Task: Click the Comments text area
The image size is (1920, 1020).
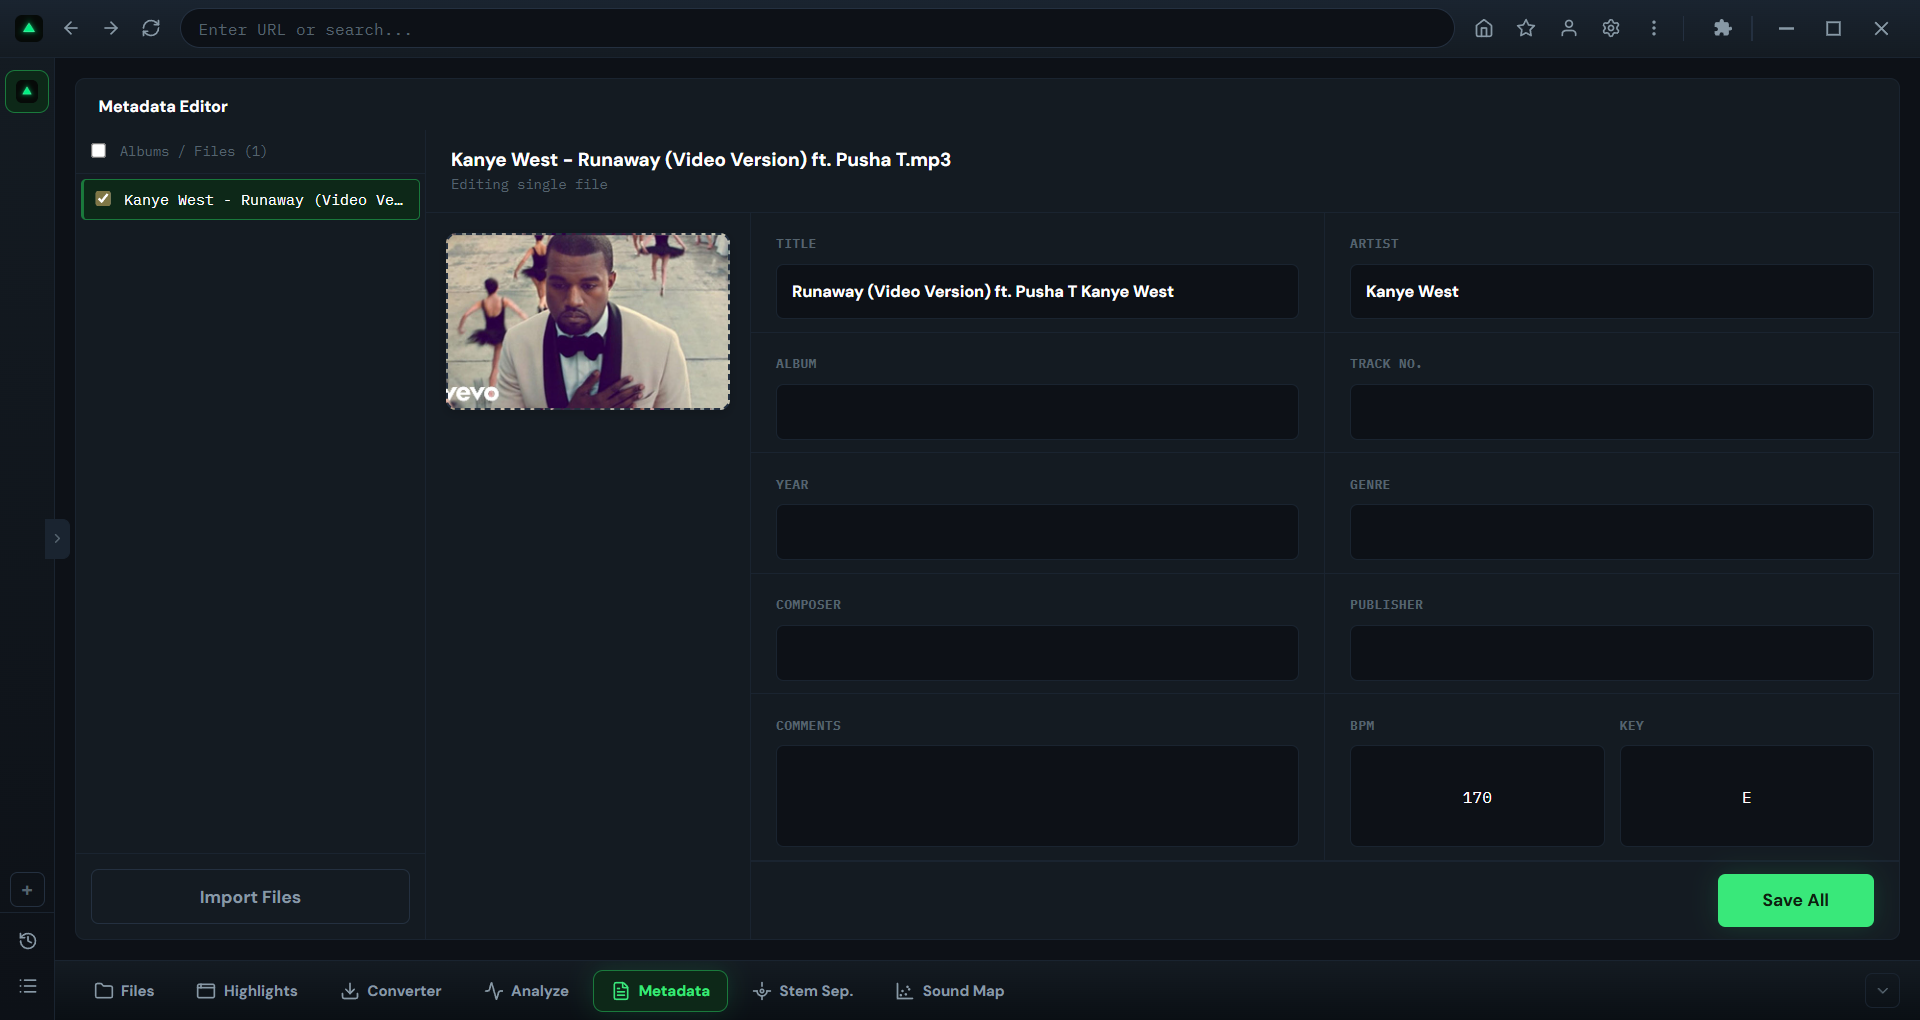Action: tap(1037, 796)
